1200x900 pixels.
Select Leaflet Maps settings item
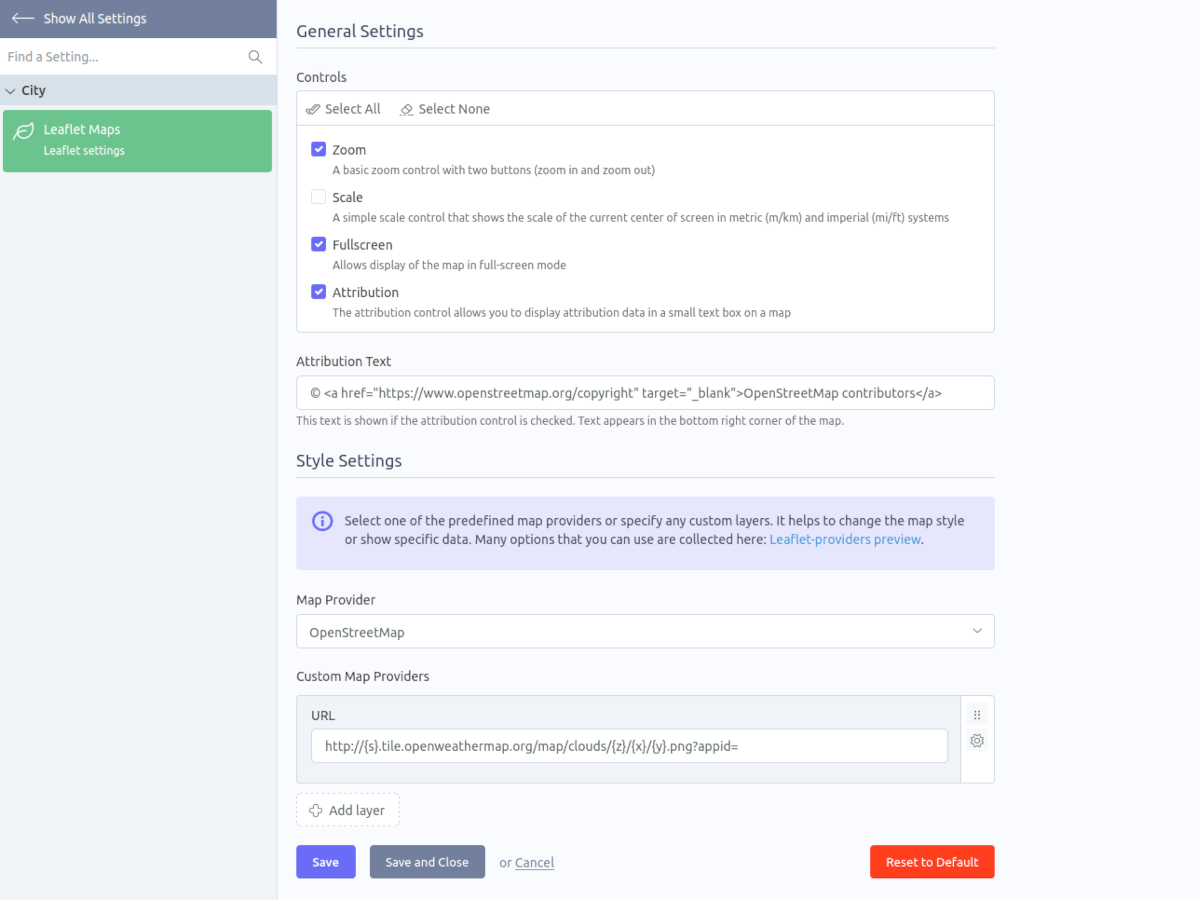[137, 141]
